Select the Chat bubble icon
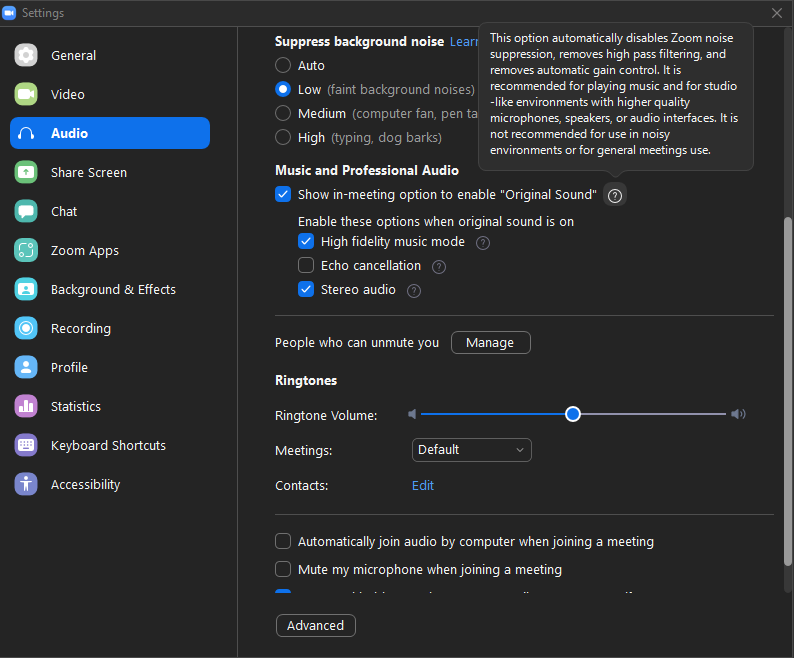 point(26,211)
